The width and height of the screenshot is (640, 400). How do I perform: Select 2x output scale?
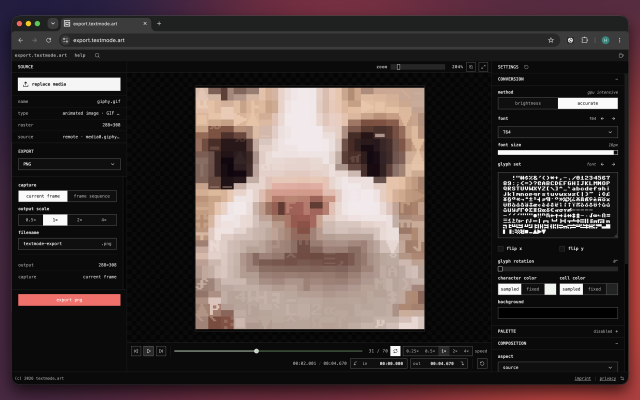click(x=80, y=220)
